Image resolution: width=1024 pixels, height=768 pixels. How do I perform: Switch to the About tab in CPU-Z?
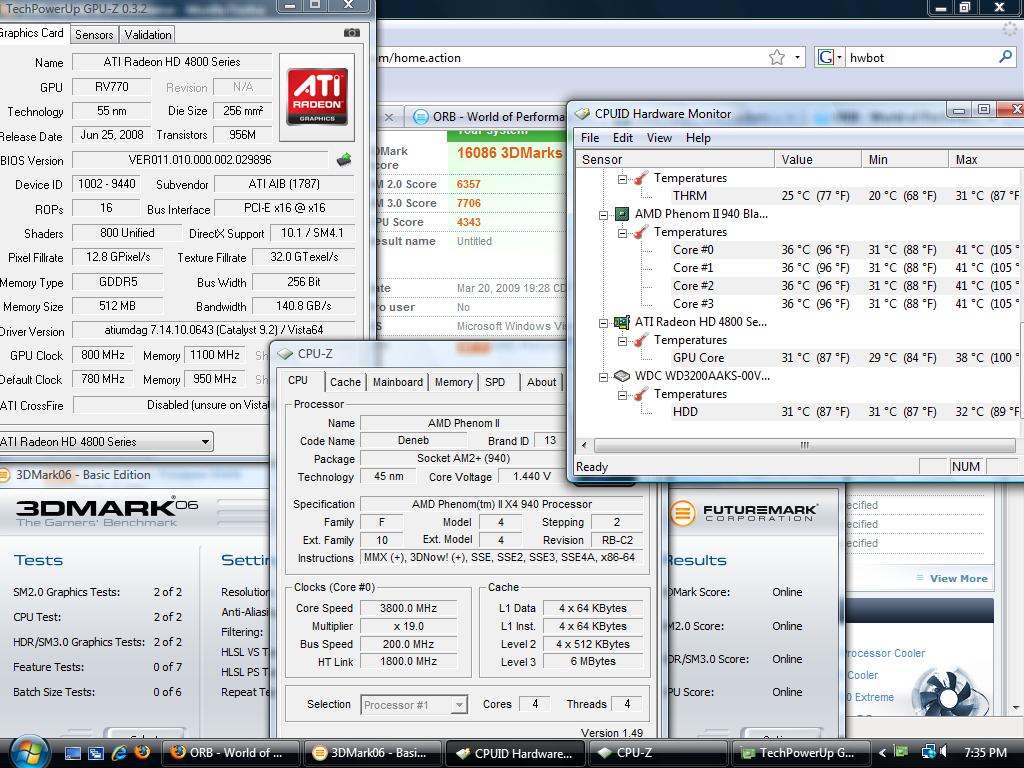tap(541, 382)
